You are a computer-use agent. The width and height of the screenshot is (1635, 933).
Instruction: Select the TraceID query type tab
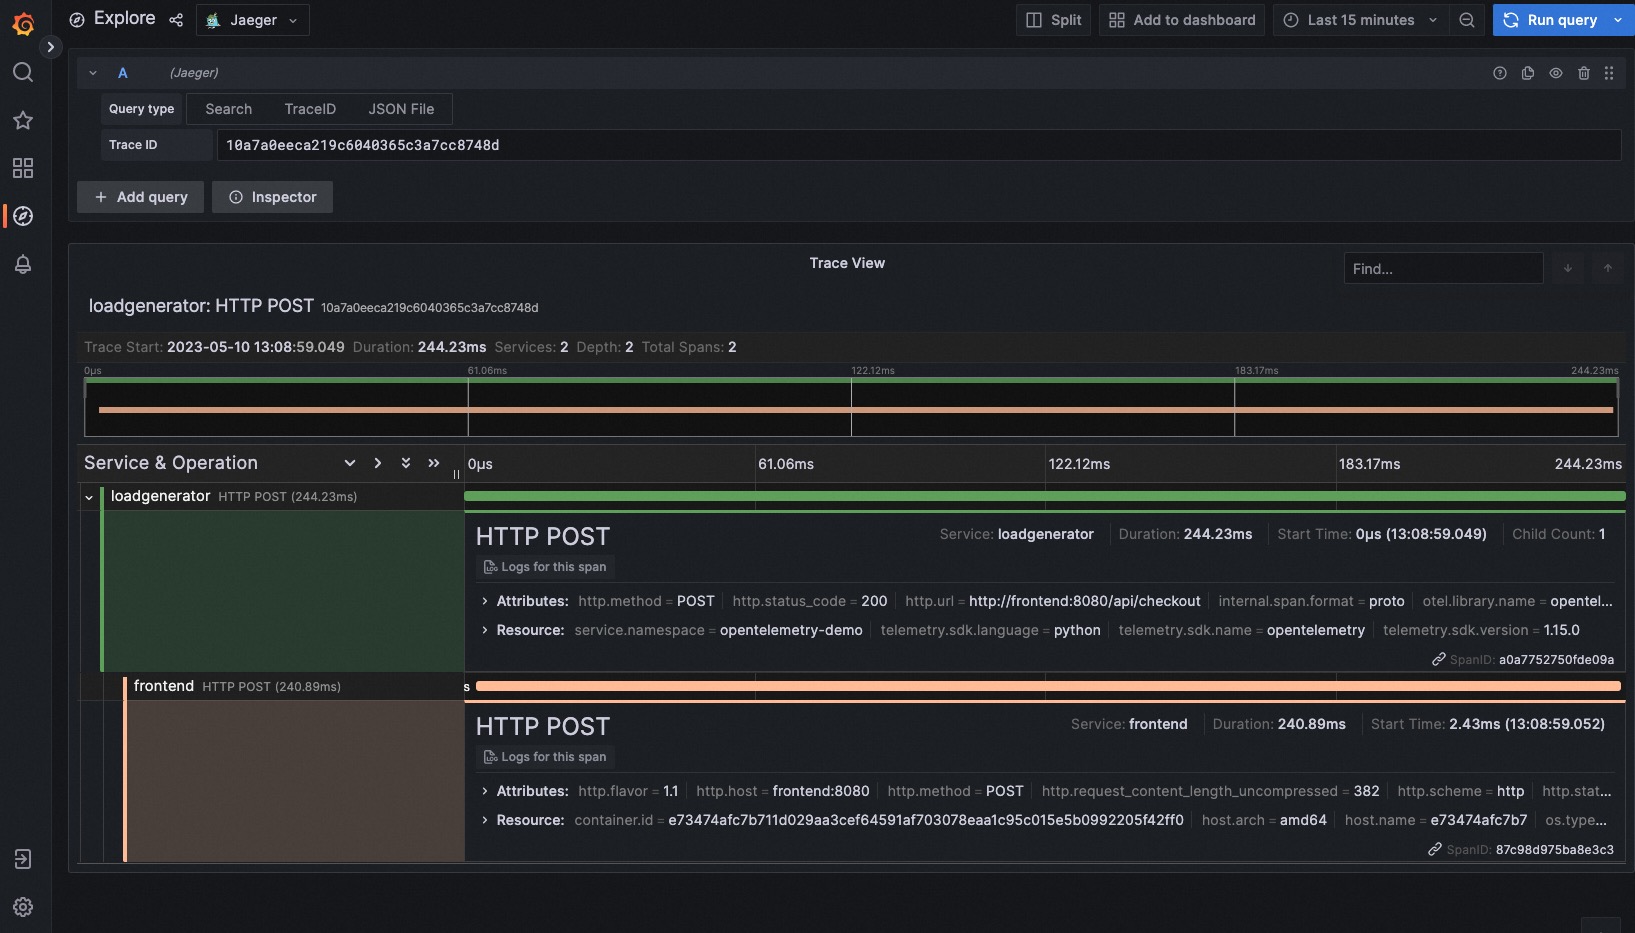pos(310,109)
